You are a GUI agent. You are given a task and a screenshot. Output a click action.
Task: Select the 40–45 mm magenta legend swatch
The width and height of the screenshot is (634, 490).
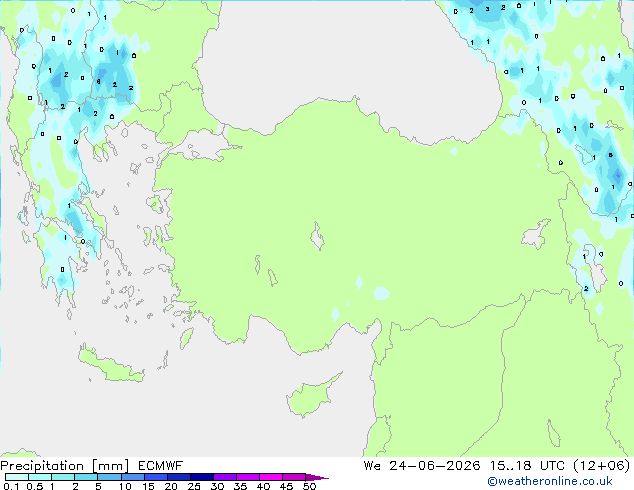pos(271,477)
